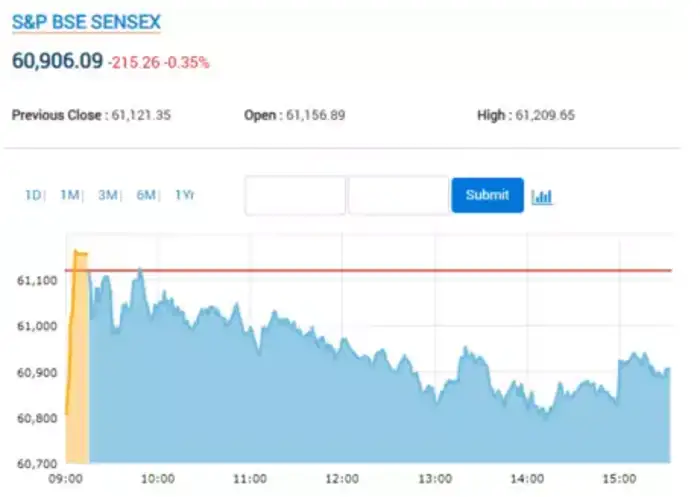Screen dimensions: 700x497
Task: Show the 6M chart period
Action: (x=145, y=195)
